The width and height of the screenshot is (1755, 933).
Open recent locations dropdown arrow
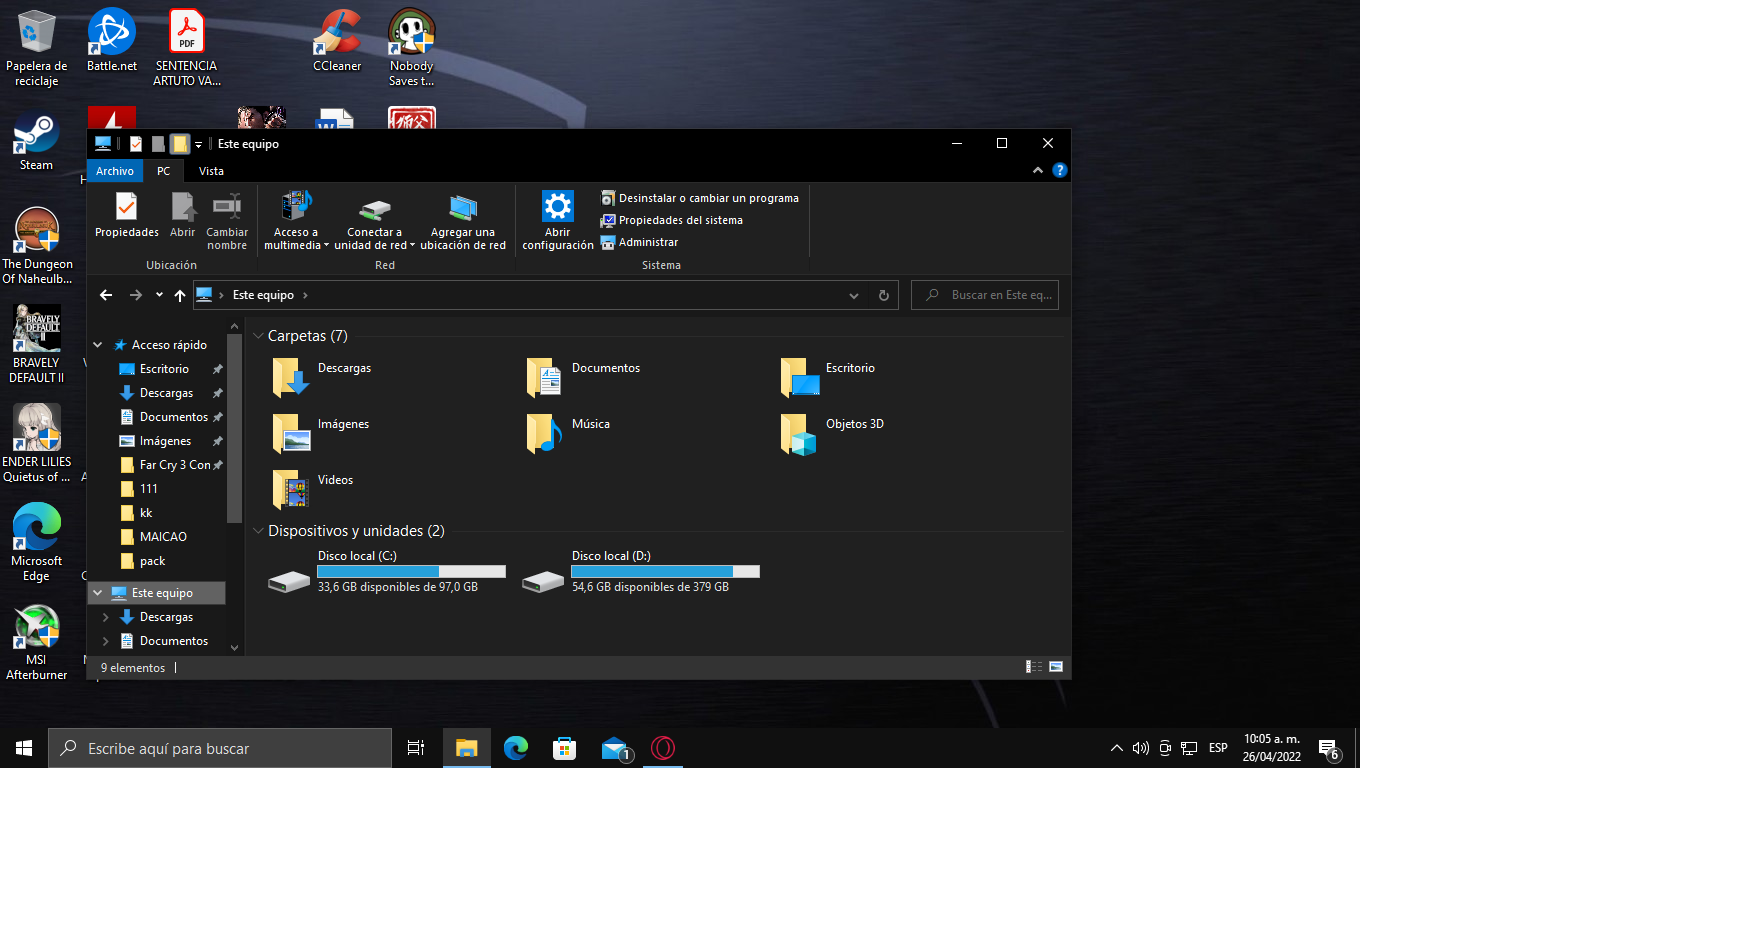pyautogui.click(x=159, y=295)
